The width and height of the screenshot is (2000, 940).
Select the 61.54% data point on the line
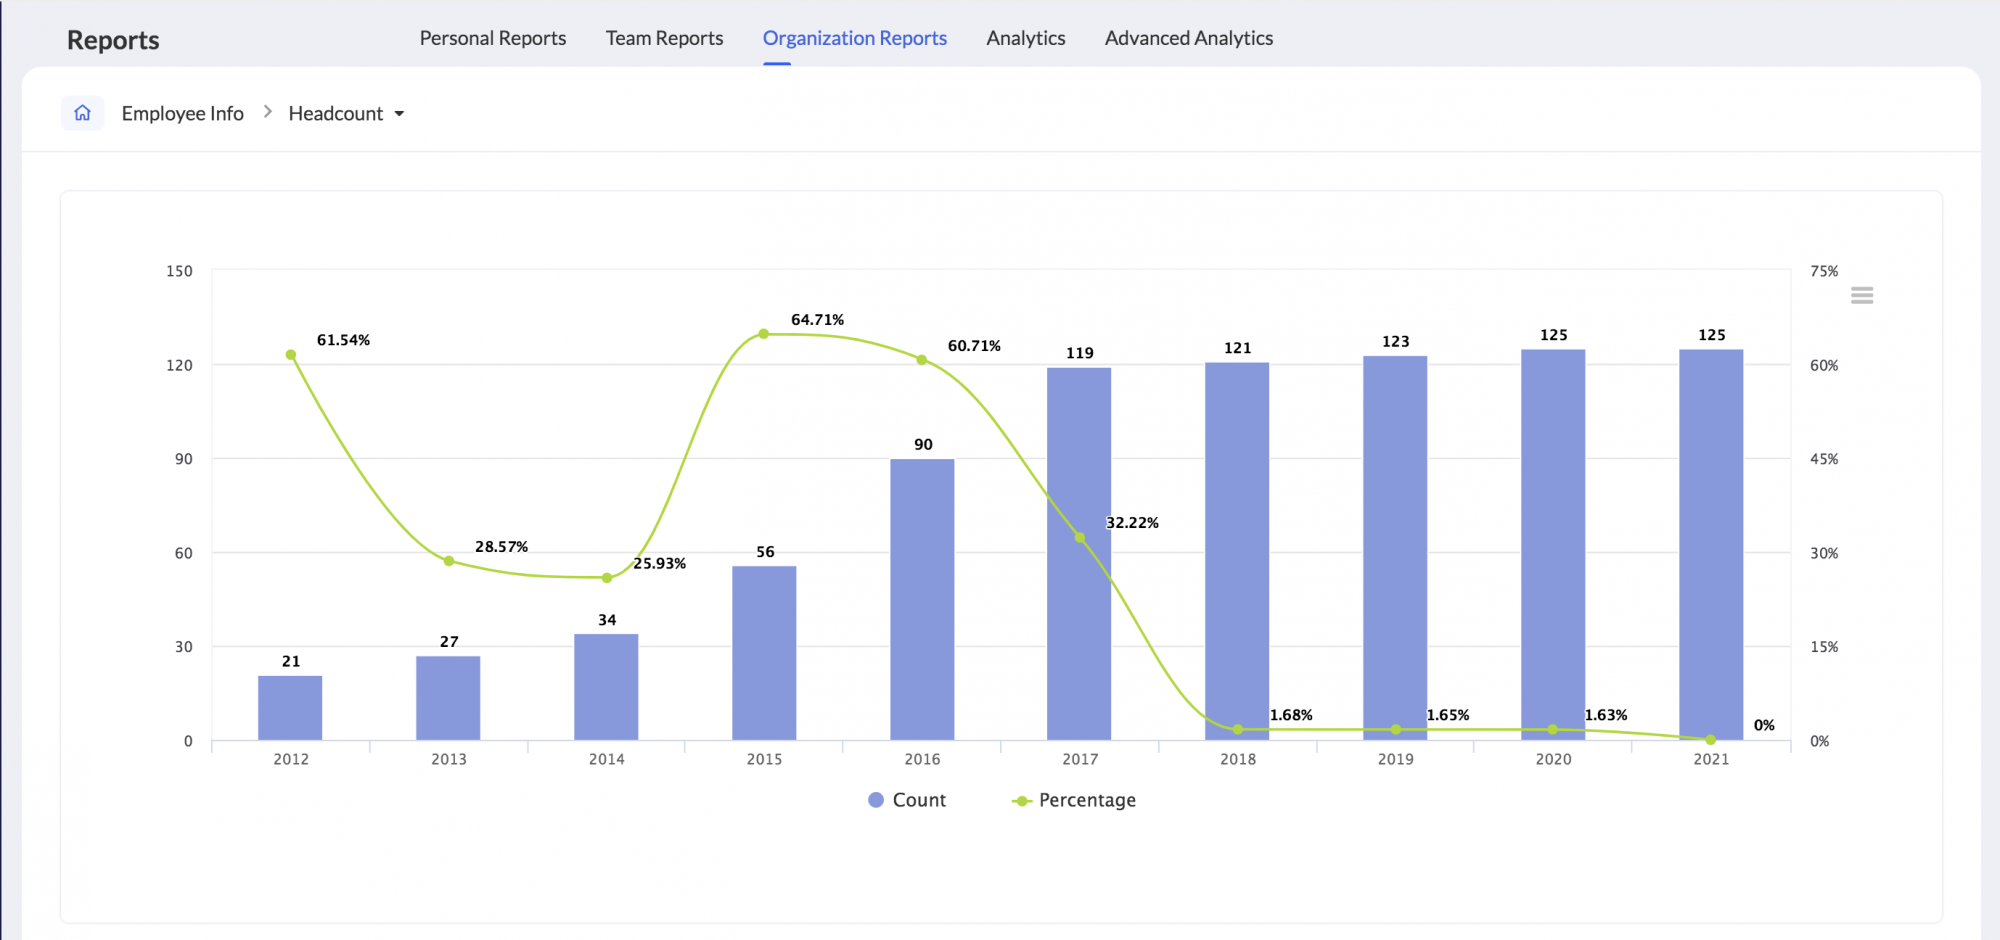point(290,353)
